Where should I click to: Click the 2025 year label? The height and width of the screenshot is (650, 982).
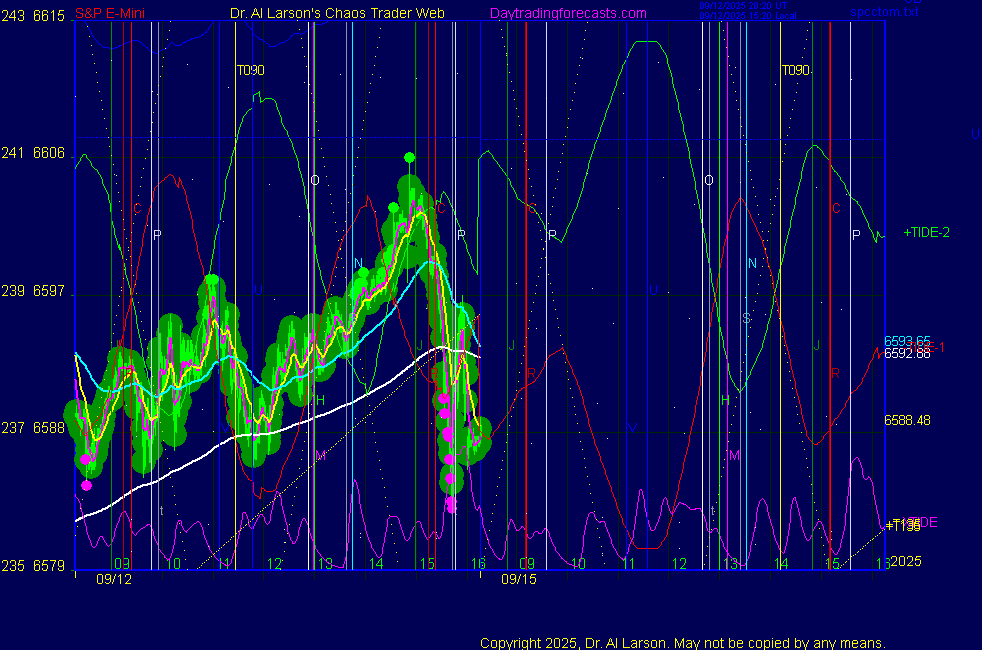point(905,561)
